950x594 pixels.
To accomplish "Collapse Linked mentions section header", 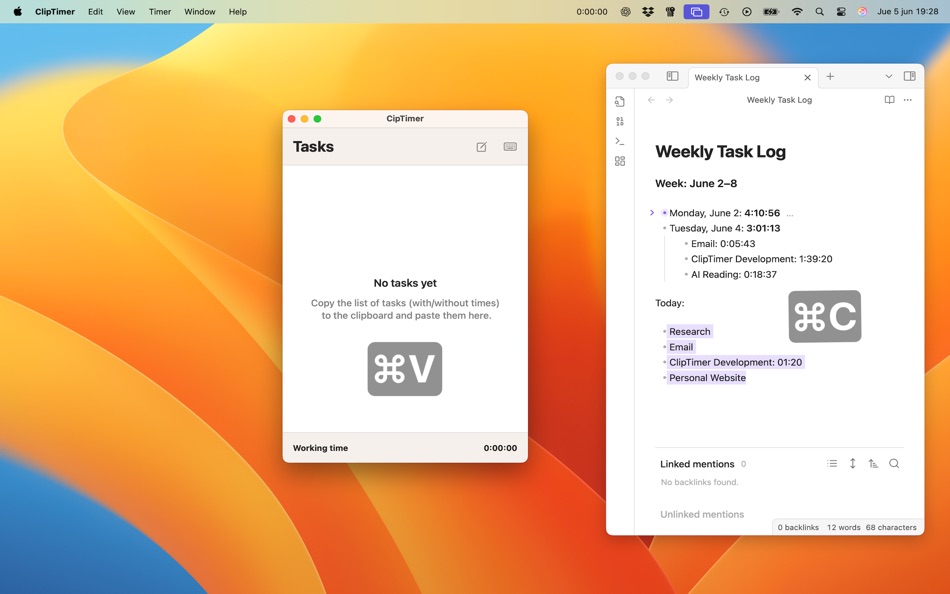I will 697,464.
